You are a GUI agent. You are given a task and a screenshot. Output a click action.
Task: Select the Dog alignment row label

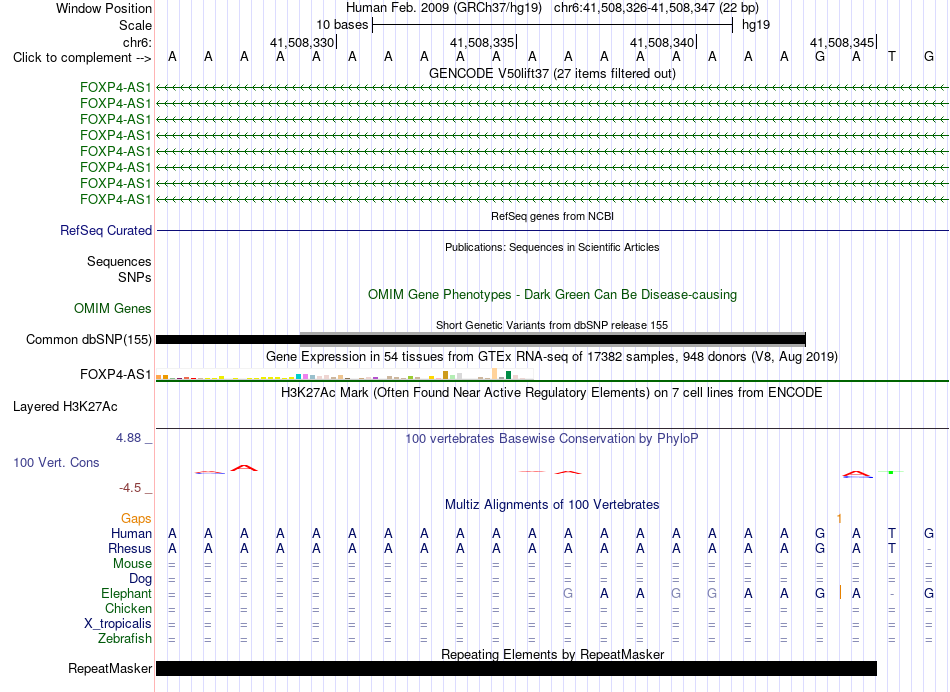tap(140, 579)
